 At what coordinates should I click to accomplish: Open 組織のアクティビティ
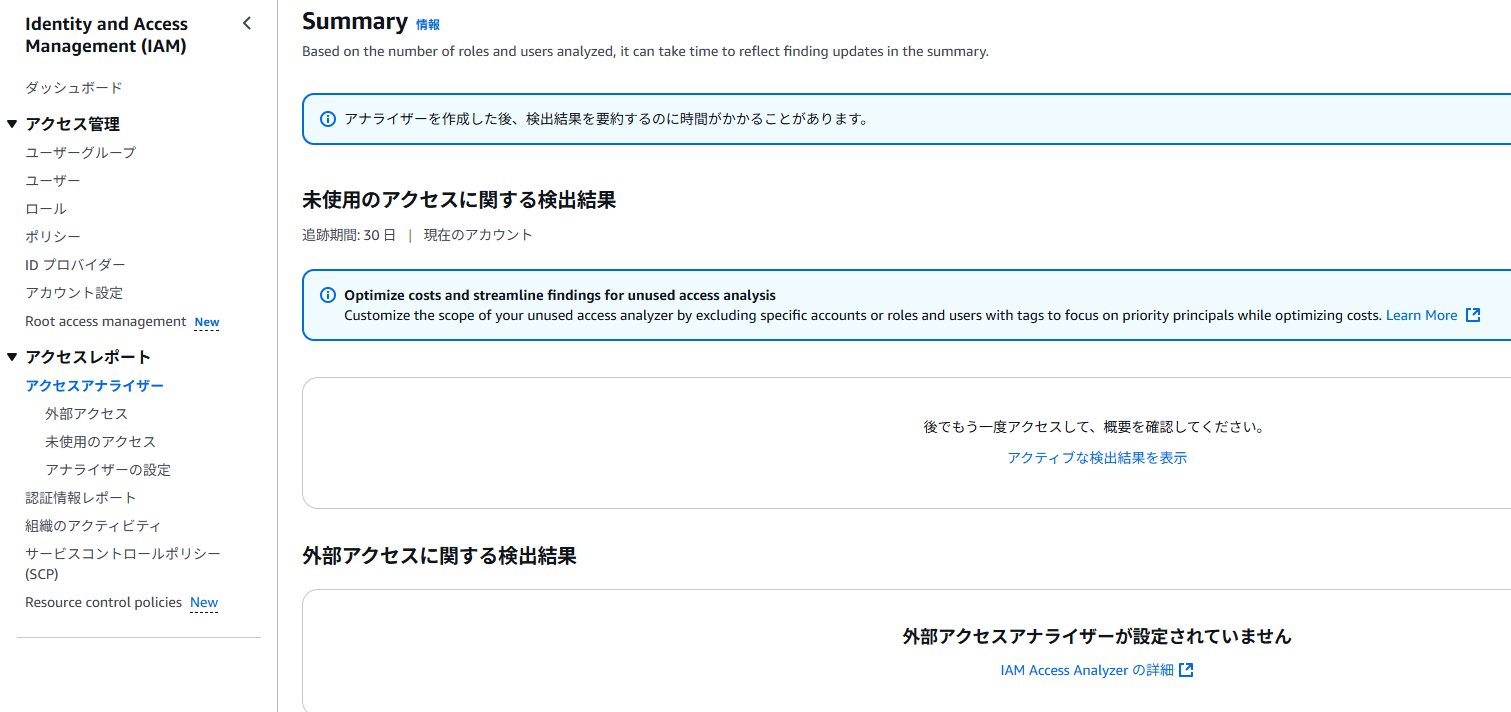(94, 525)
